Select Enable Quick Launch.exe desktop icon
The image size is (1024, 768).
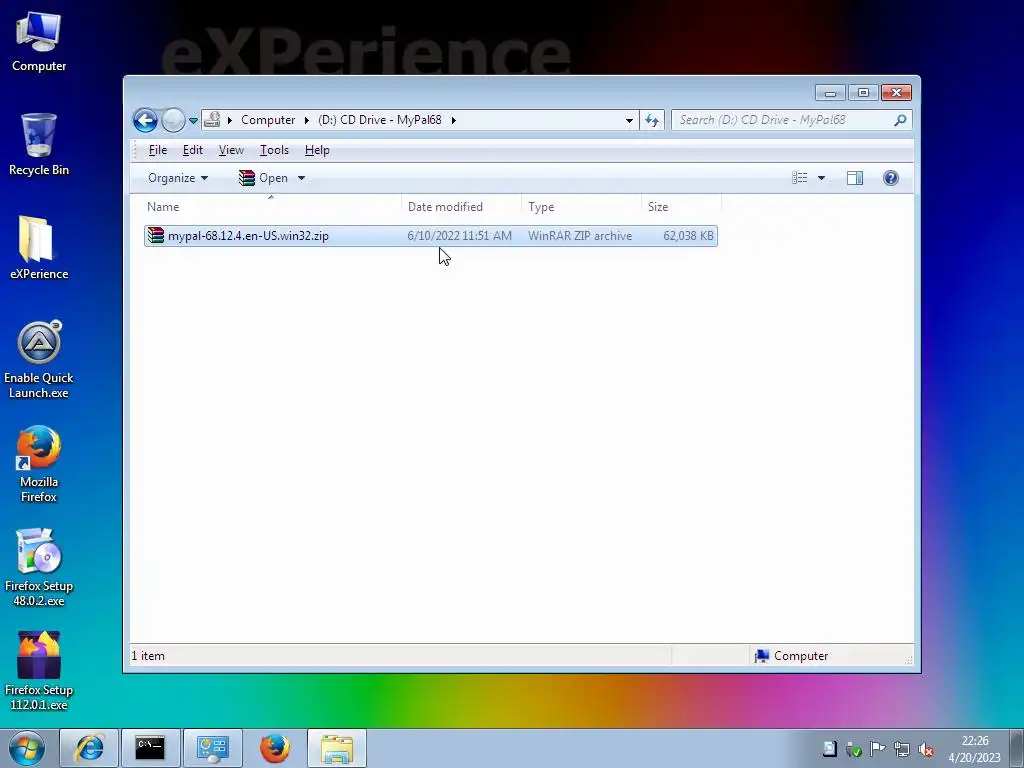[39, 360]
